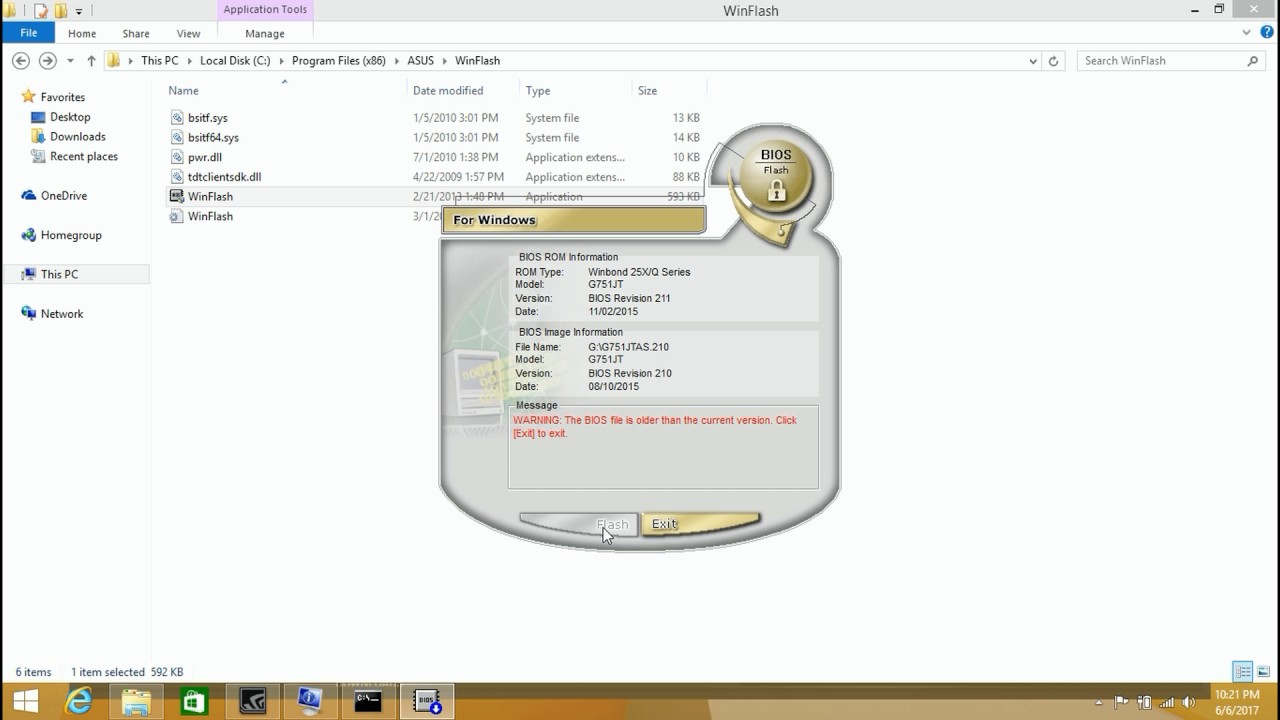Sort files by Name column header
This screenshot has width=1280, height=720.
click(x=183, y=91)
